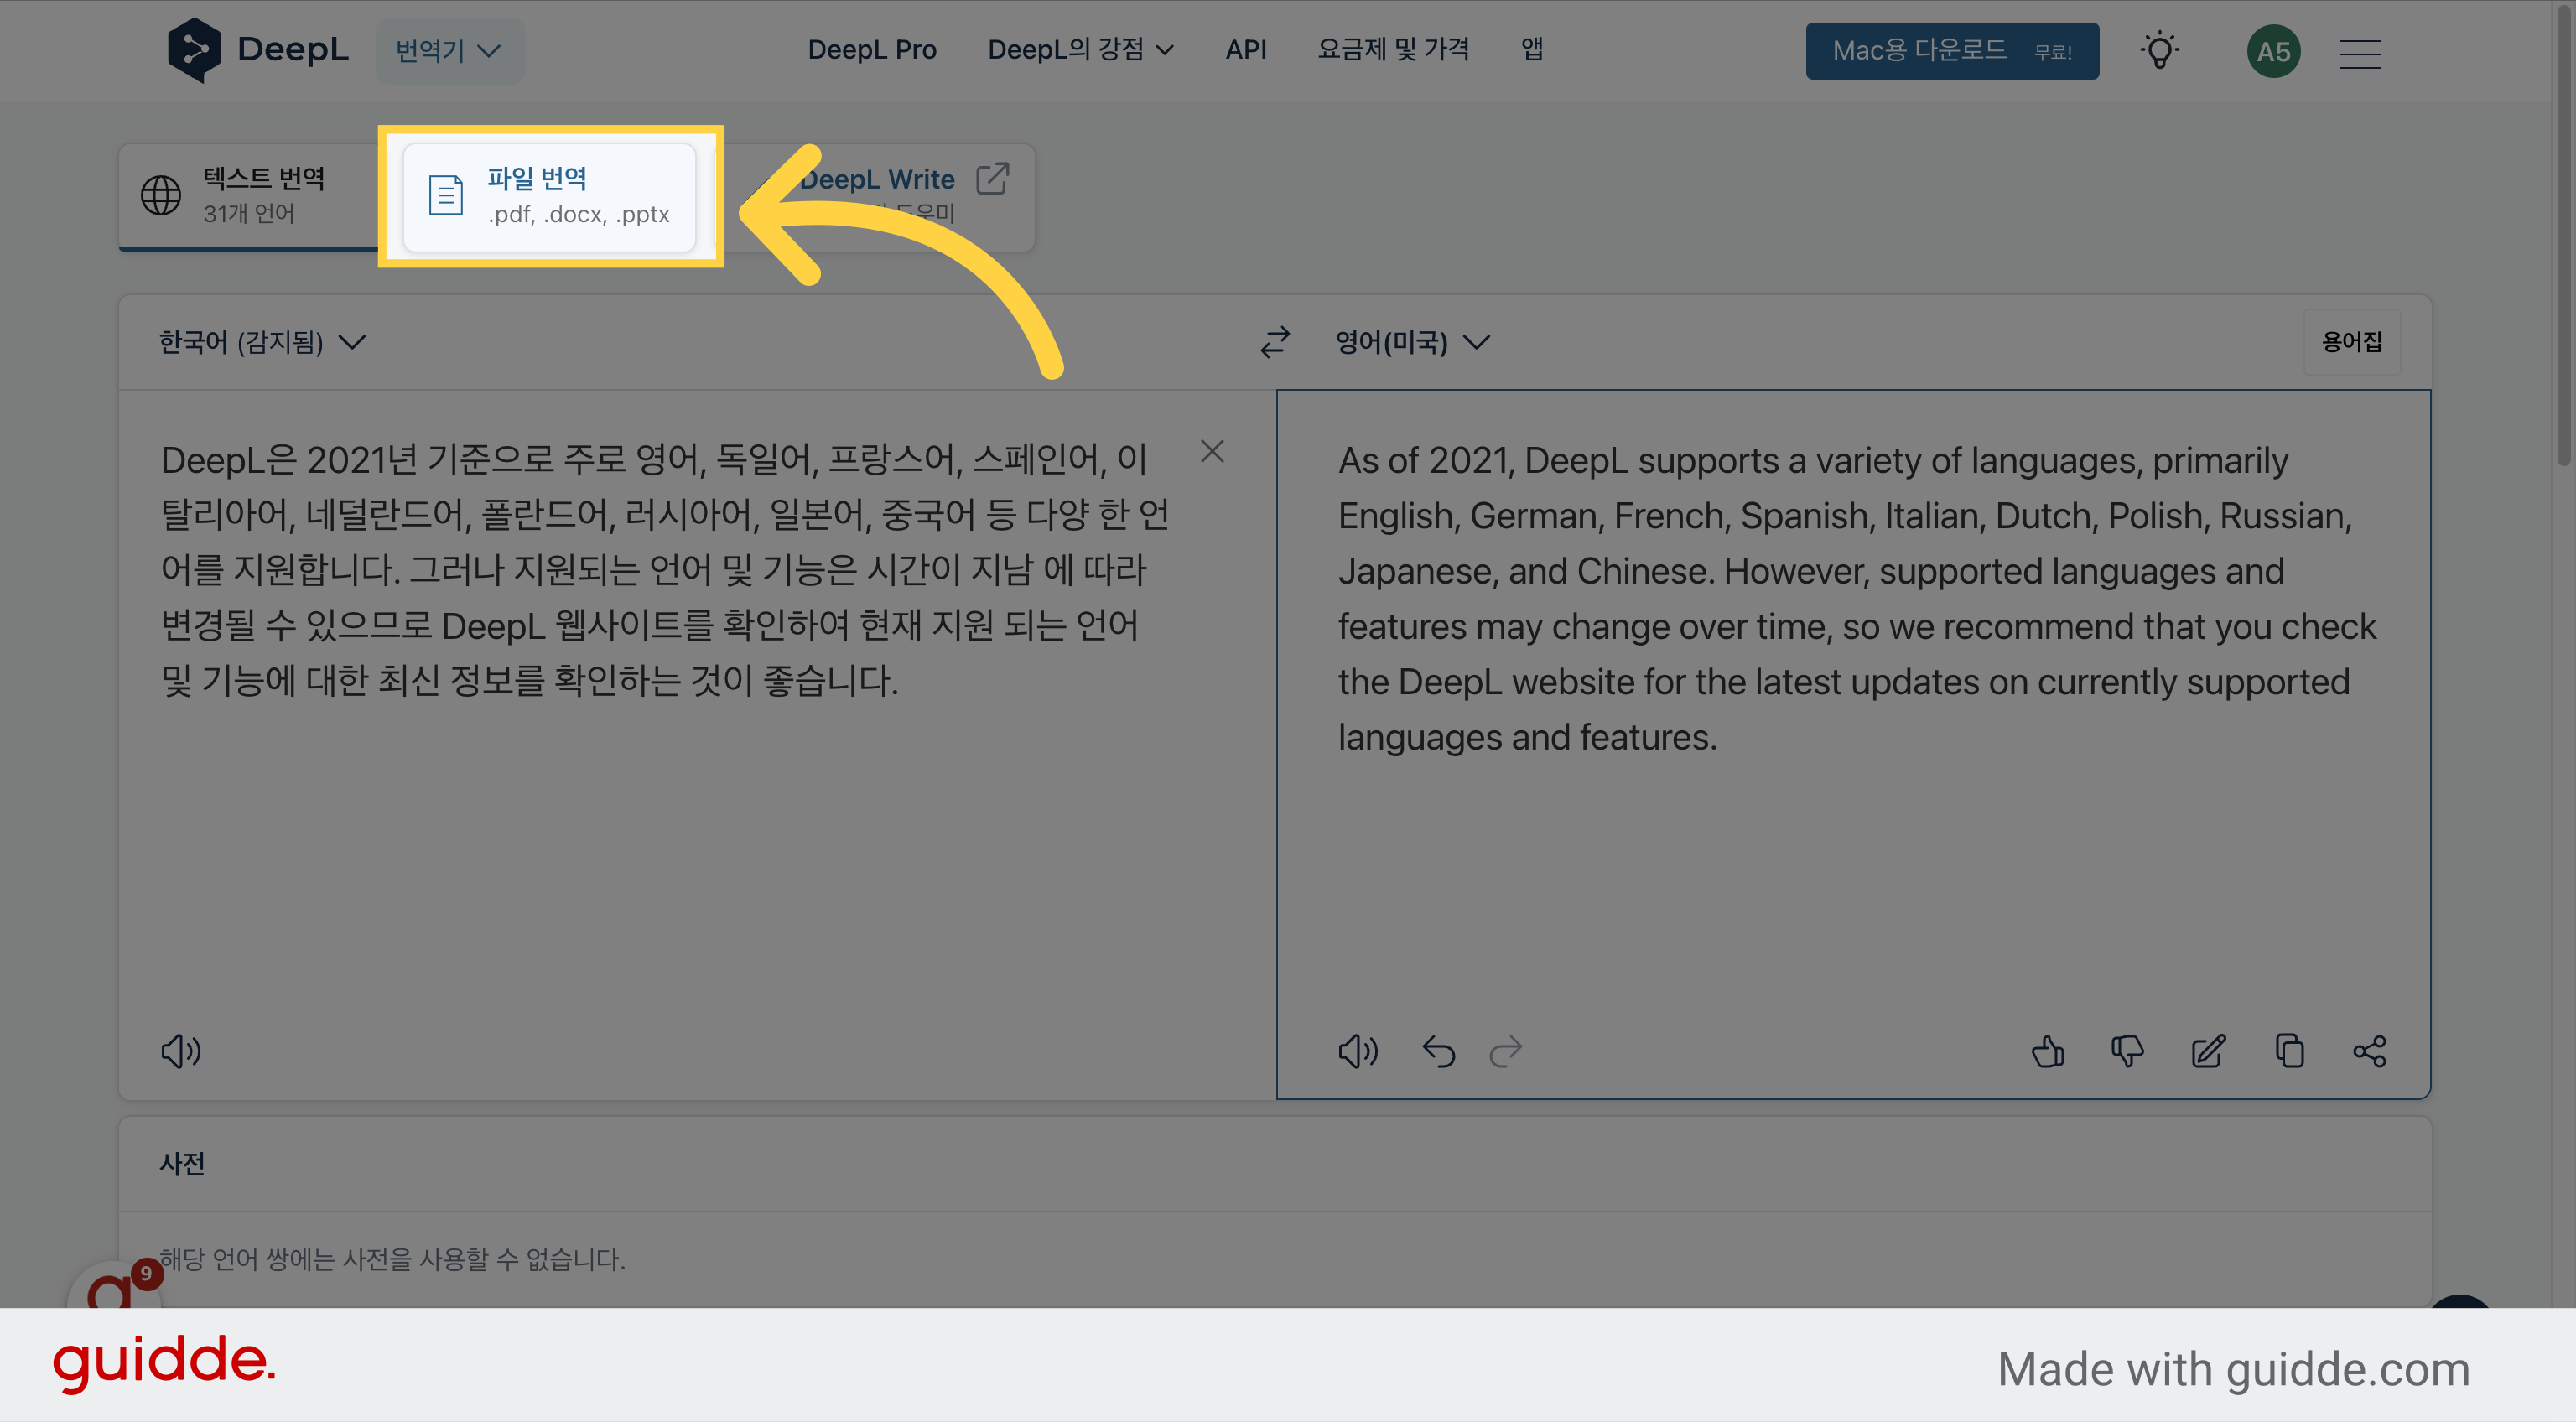Screen dimensions: 2576x1422
Task: Click the document icon on 파일 번역
Action: pos(445,195)
